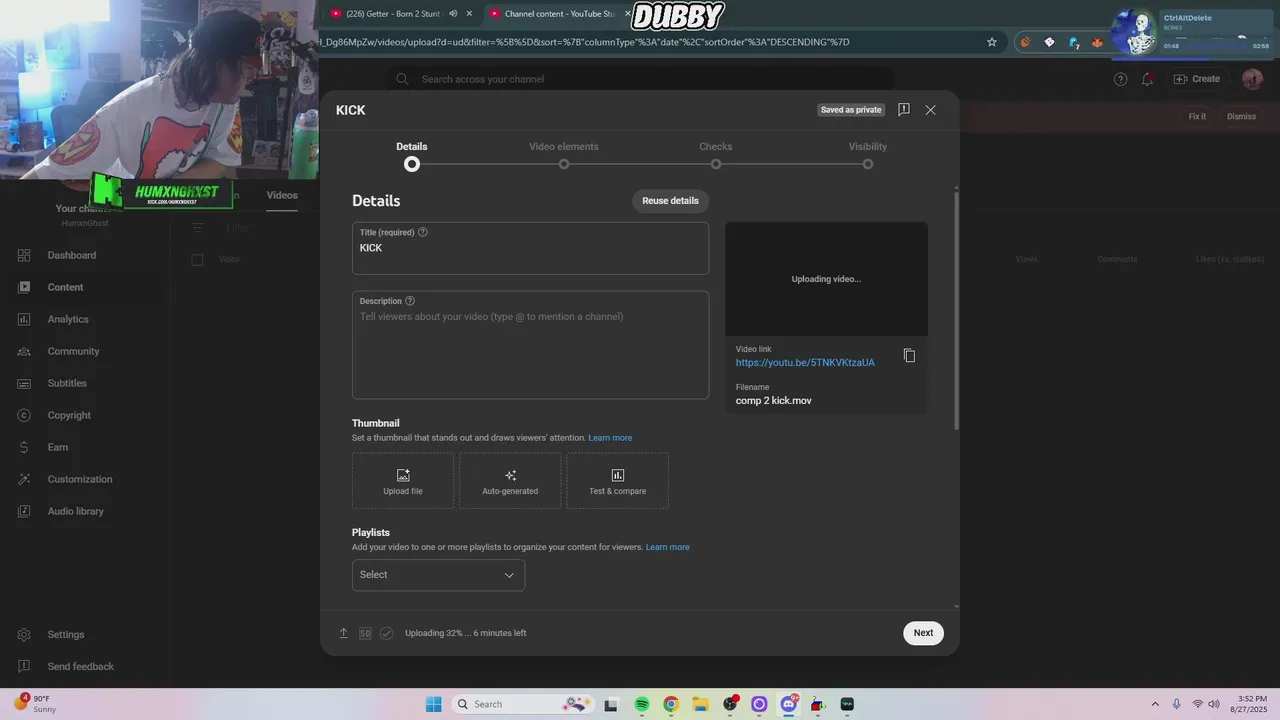This screenshot has width=1280, height=720.
Task: Go to the Checks step
Action: 716,156
